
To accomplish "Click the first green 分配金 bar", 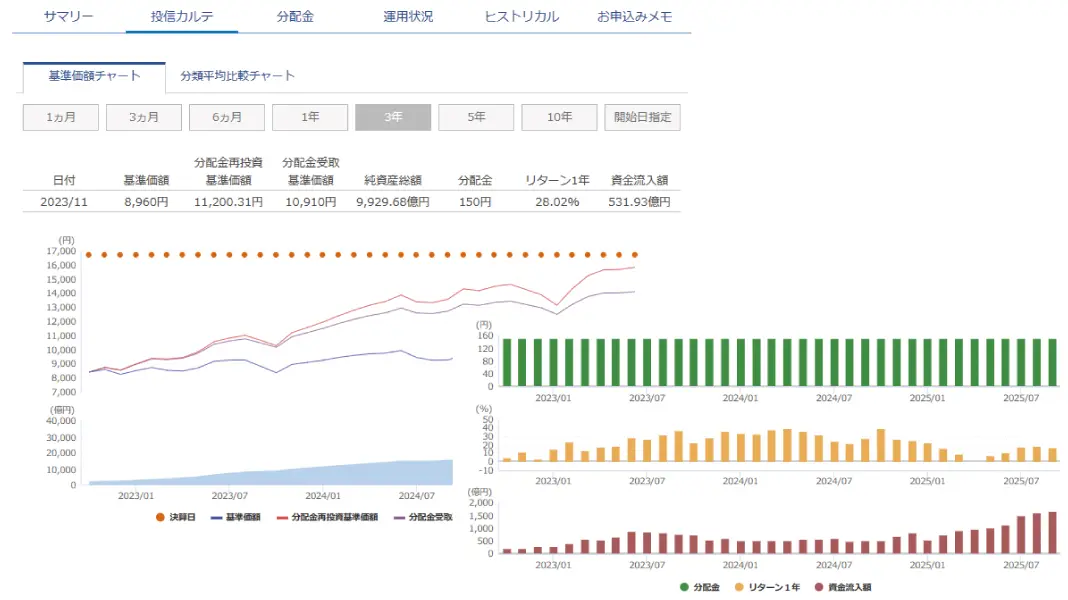I will pos(507,362).
